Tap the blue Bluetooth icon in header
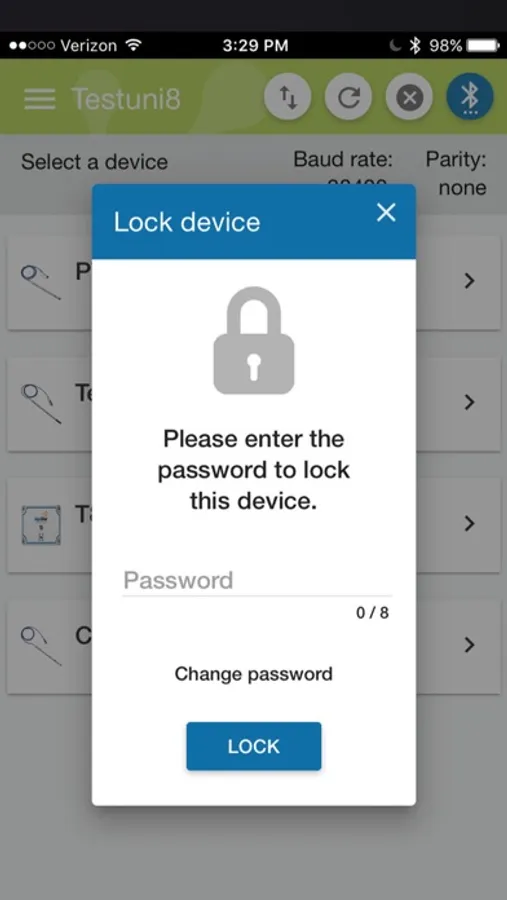The image size is (507, 900). tap(470, 97)
